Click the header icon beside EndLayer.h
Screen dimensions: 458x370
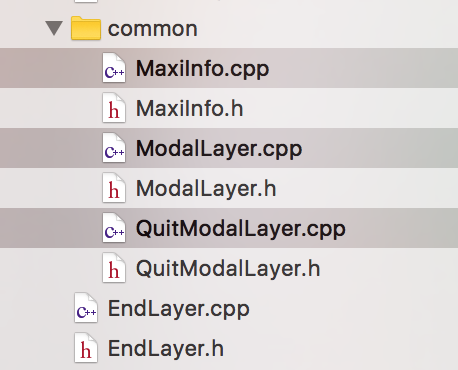click(86, 348)
